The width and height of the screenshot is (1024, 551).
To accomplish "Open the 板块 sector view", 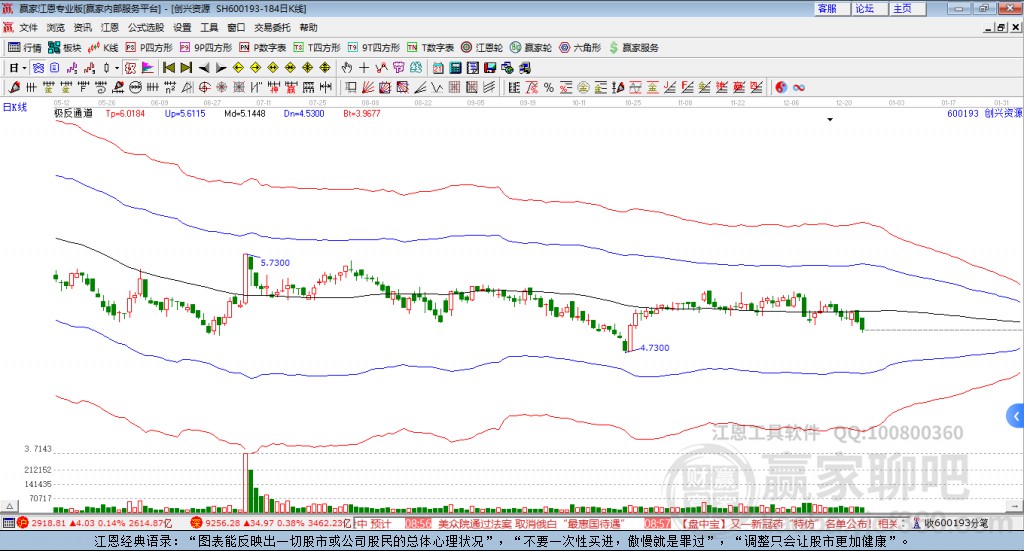I will click(65, 47).
